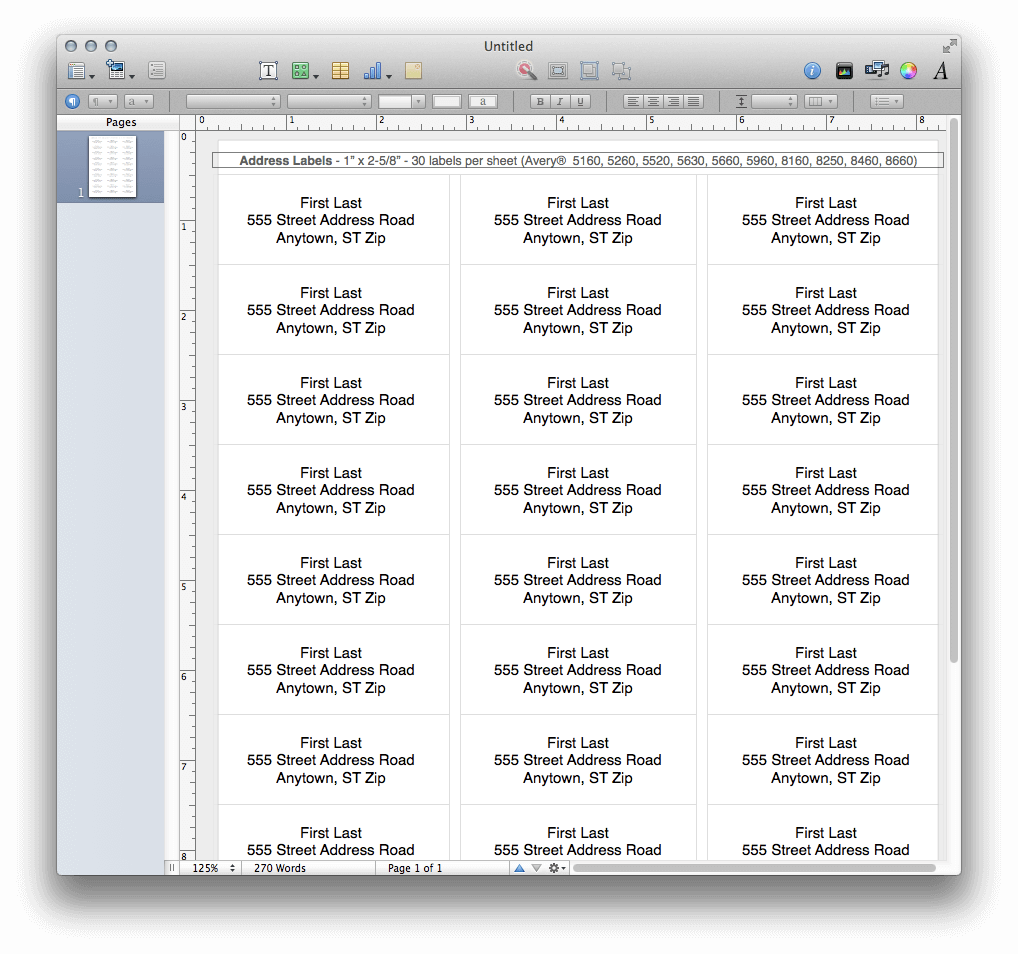Open the Adjust Image histogram icon
Screen dimensions: 1018x954
[x=844, y=71]
